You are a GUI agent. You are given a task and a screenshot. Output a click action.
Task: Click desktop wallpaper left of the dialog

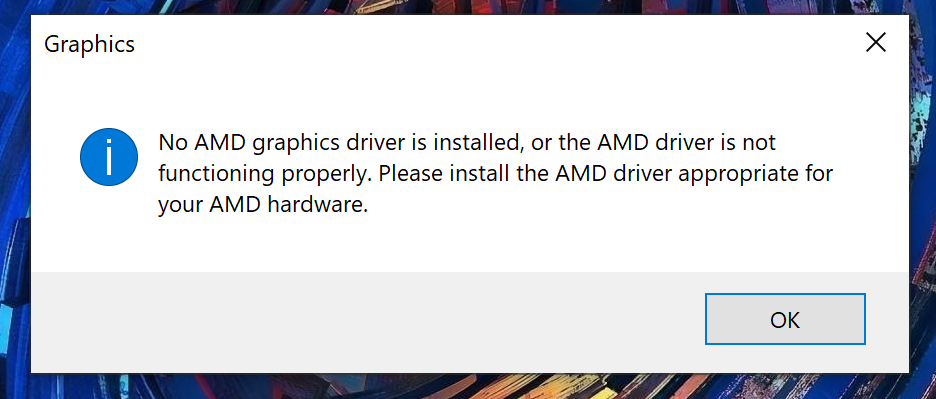coord(15,197)
